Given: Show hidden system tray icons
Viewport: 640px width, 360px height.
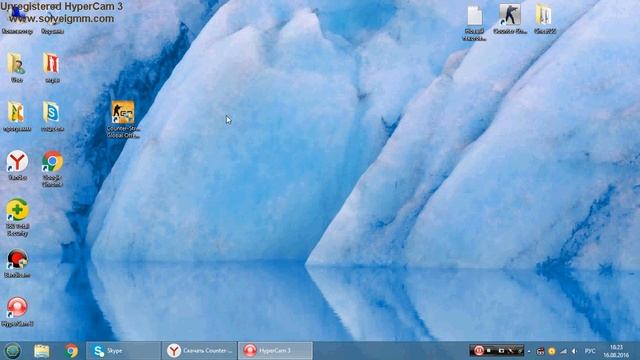Looking at the screenshot, I should 529,351.
